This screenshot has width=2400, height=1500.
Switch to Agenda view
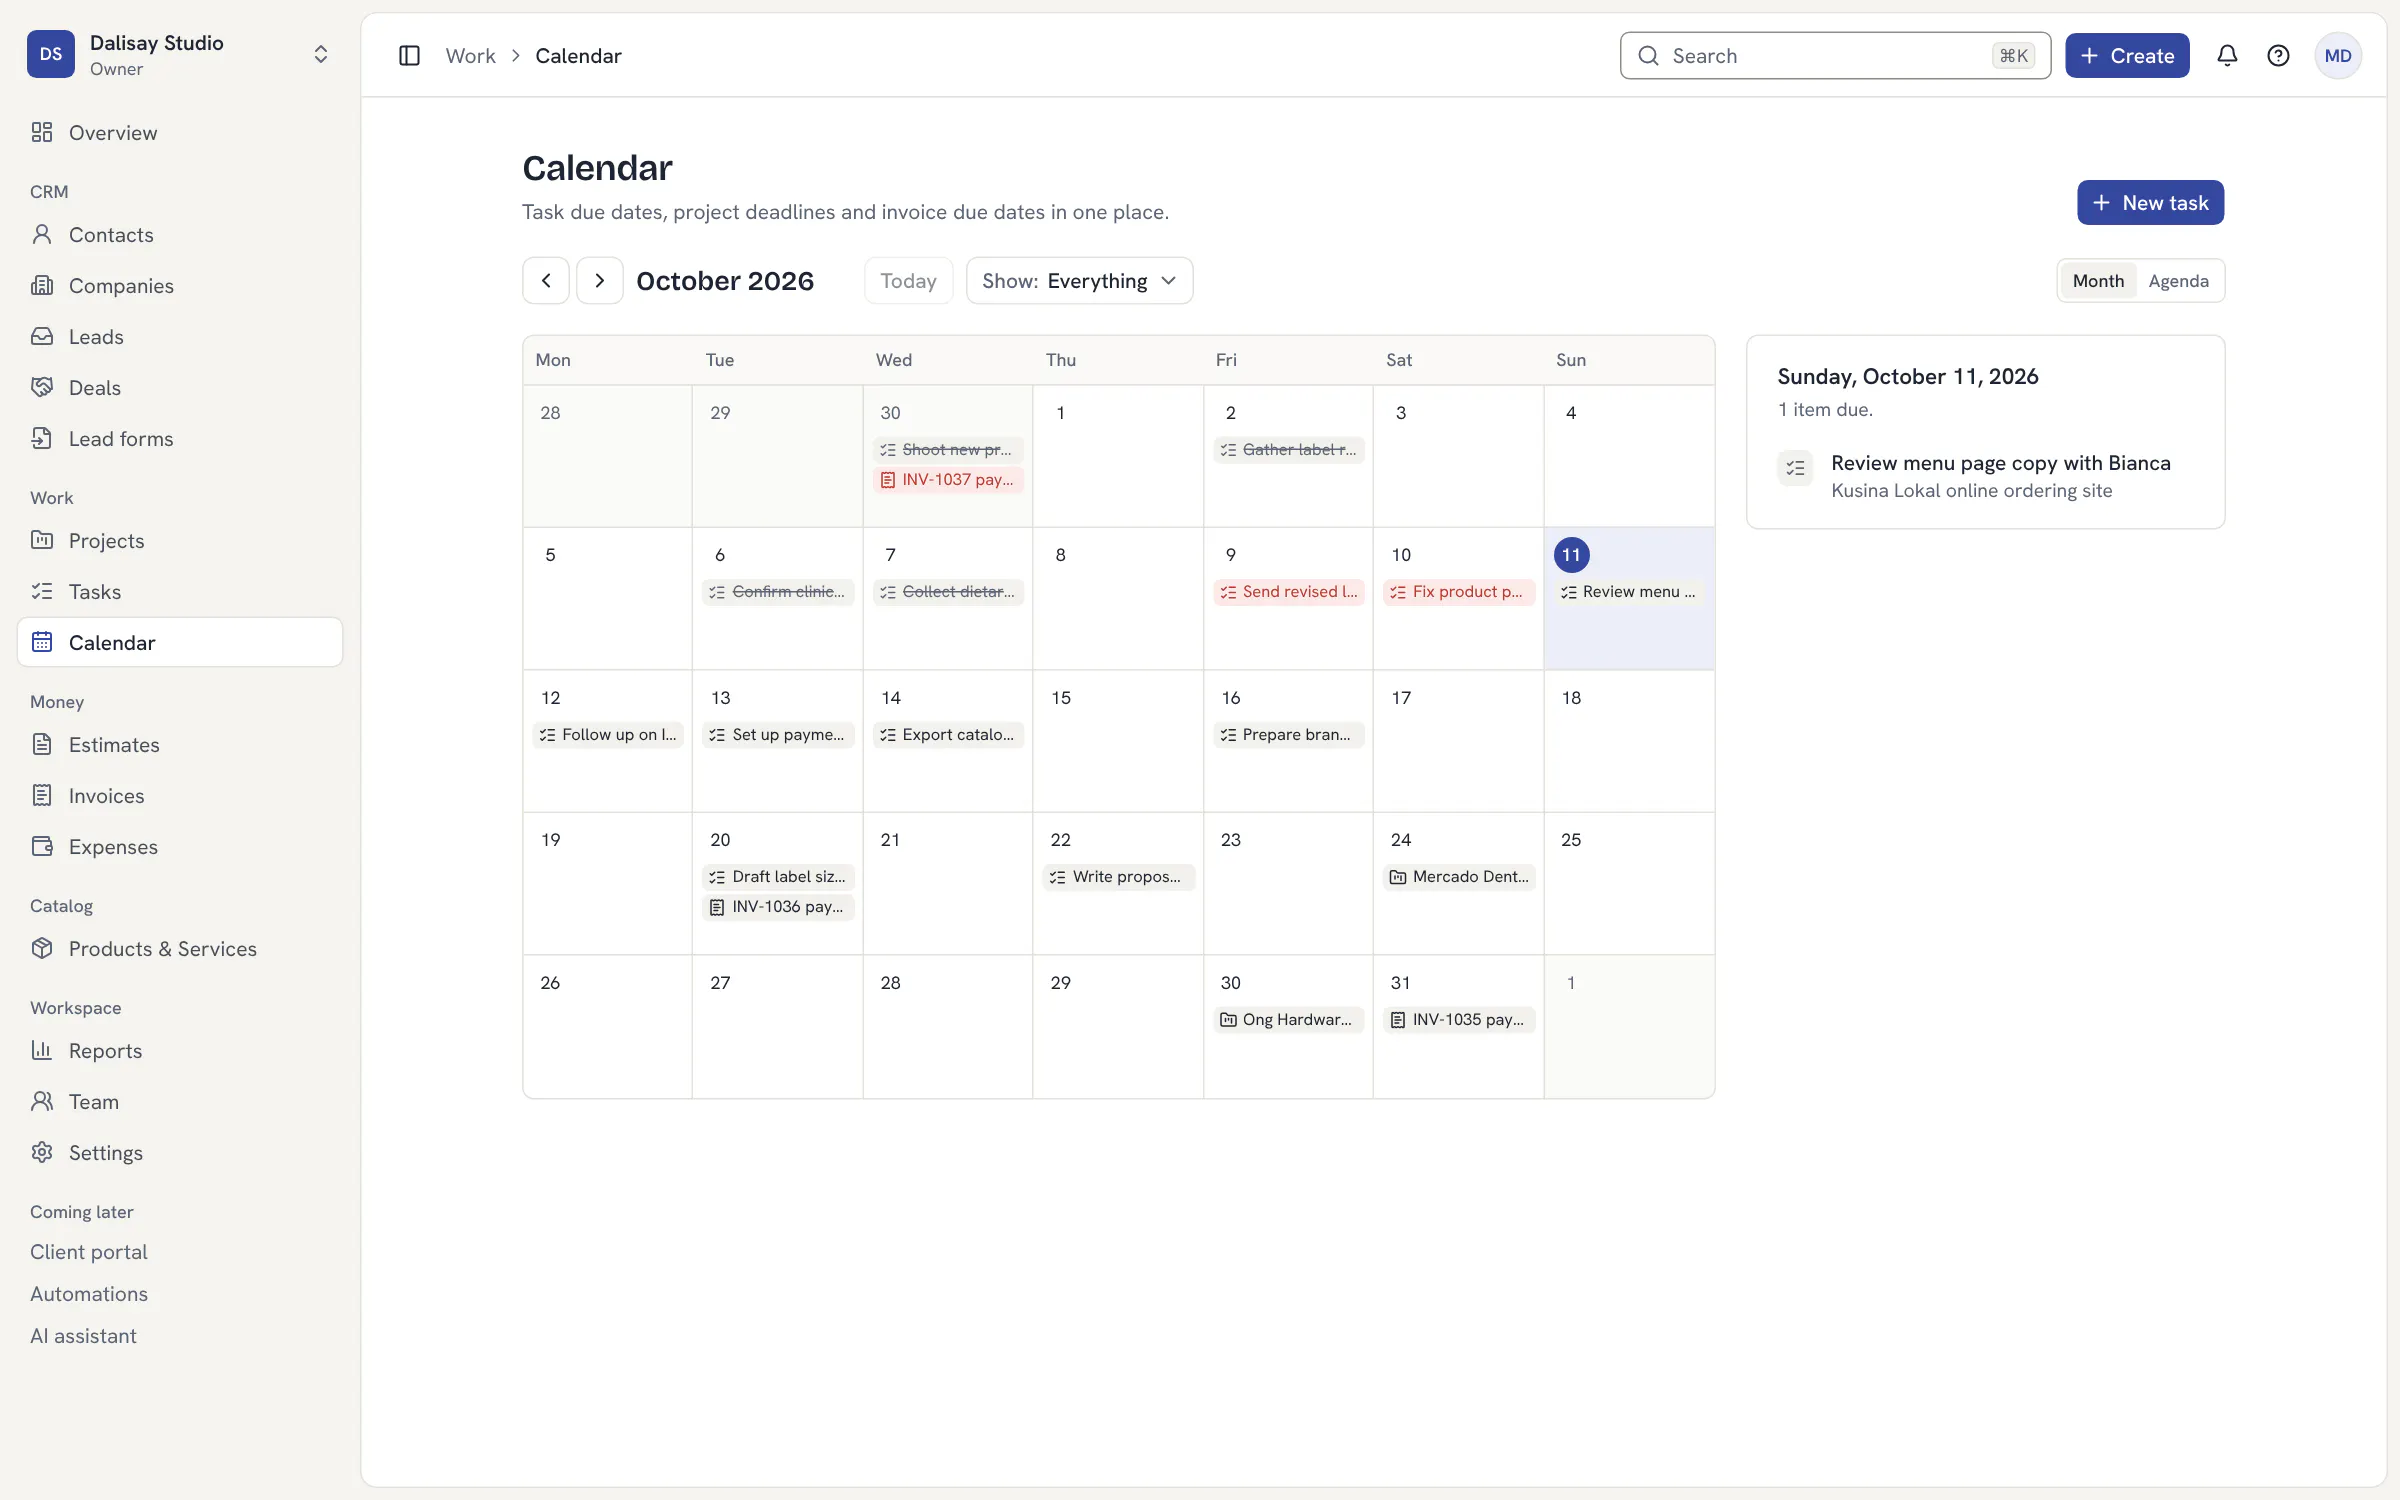(2178, 281)
